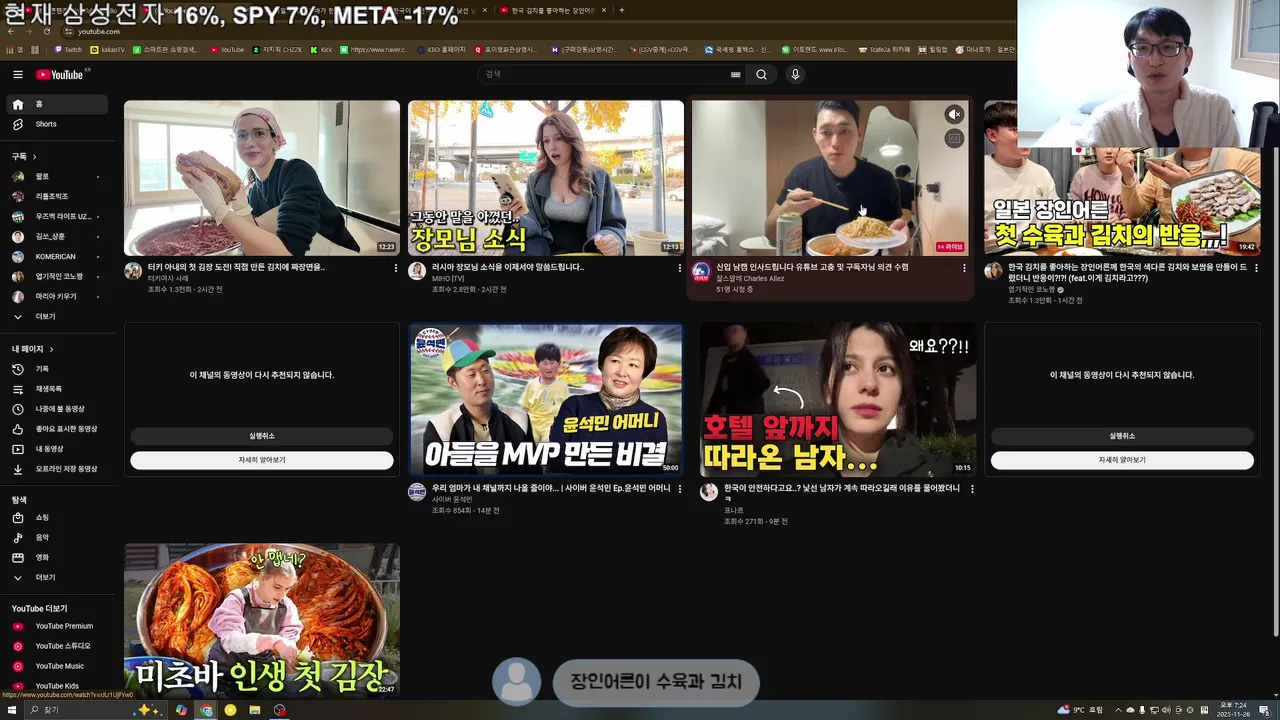Open the YouTube hamburger guide menu
This screenshot has width=1280, height=720.
coord(17,75)
